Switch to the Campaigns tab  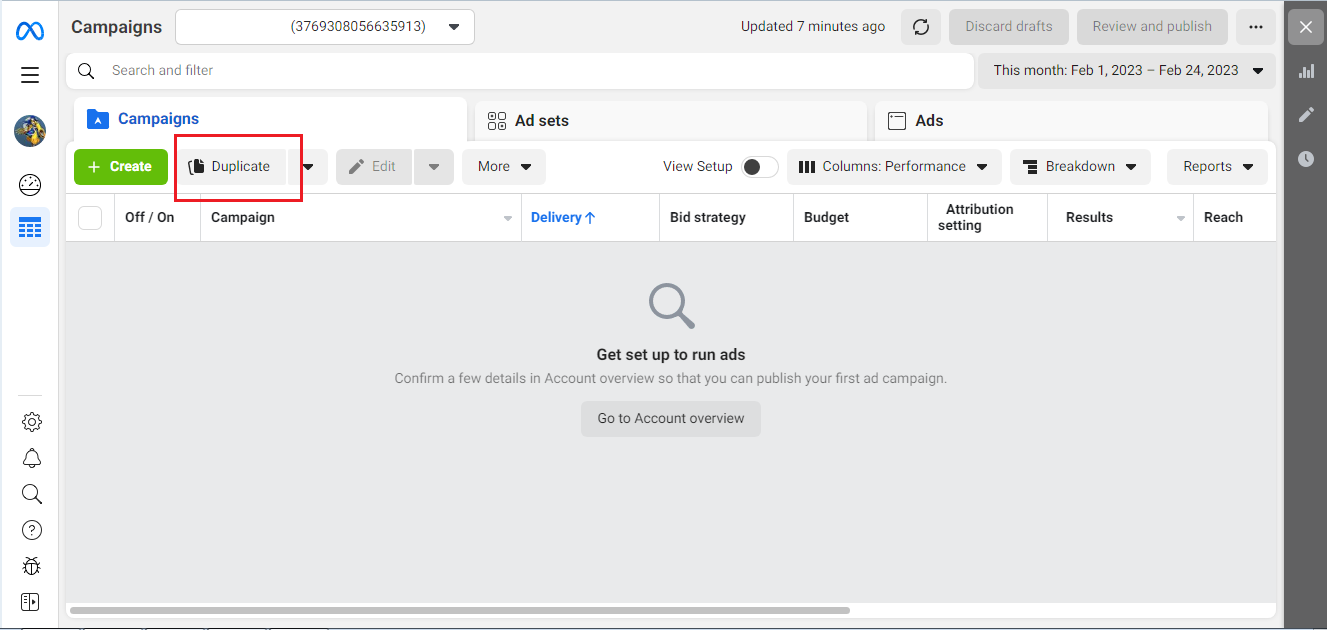click(x=270, y=119)
